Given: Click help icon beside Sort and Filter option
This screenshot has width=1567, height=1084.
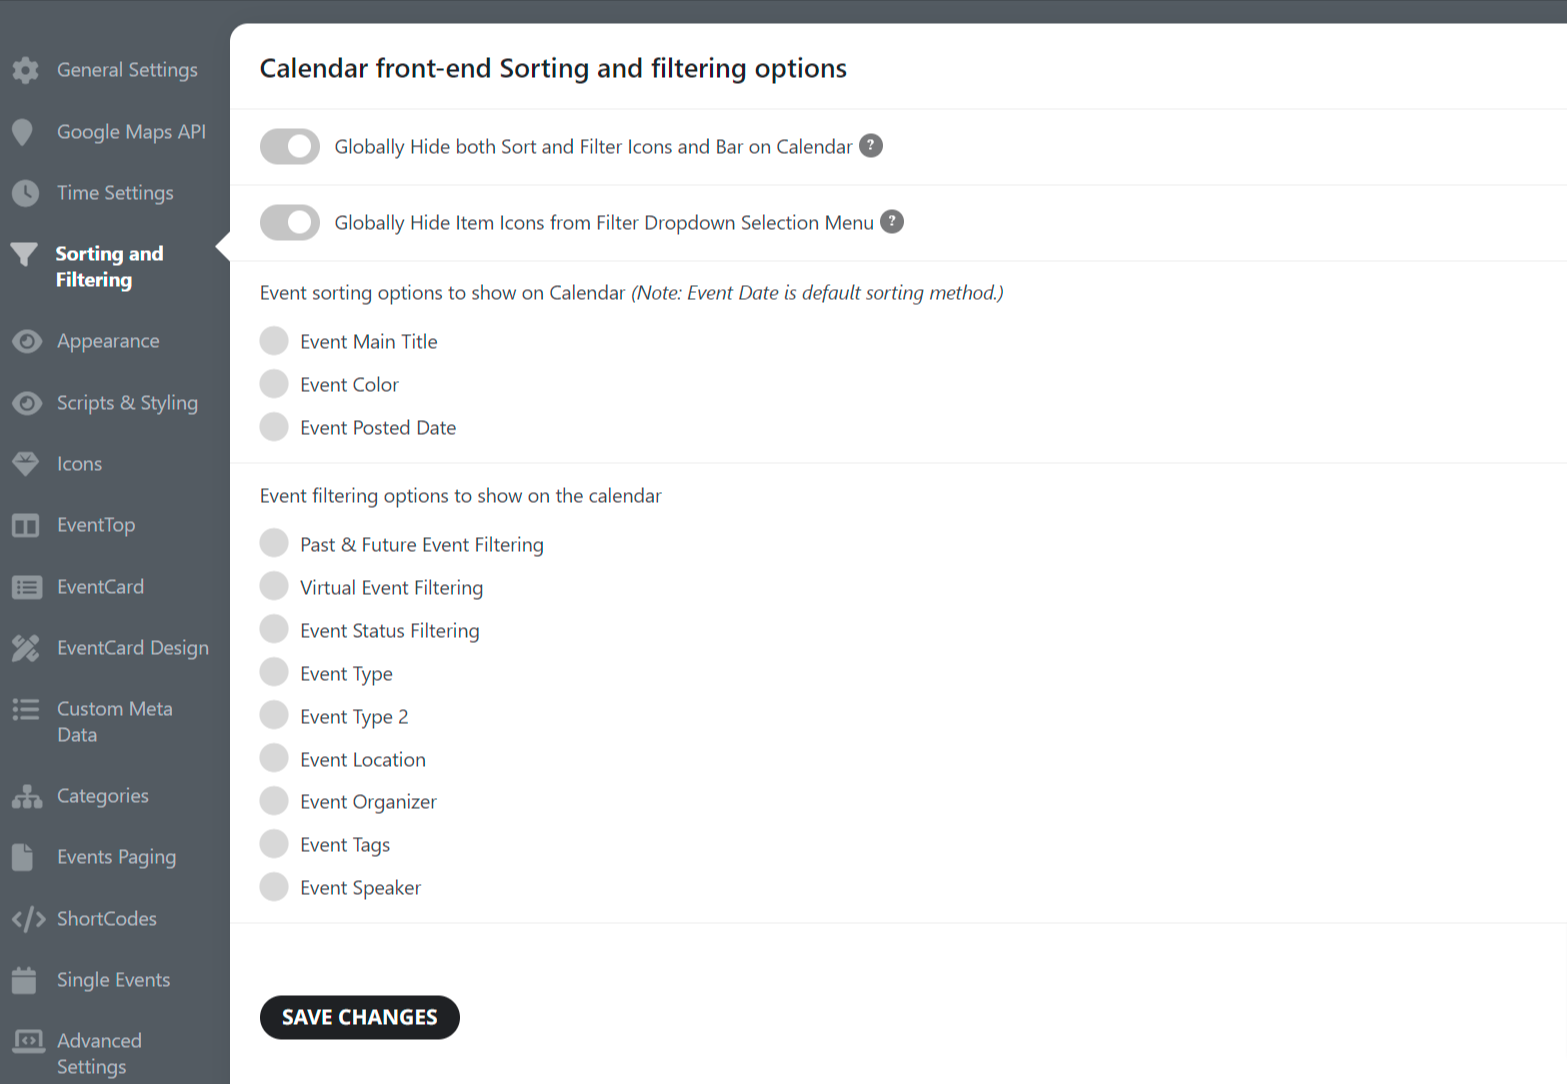Looking at the screenshot, I should pos(871,146).
